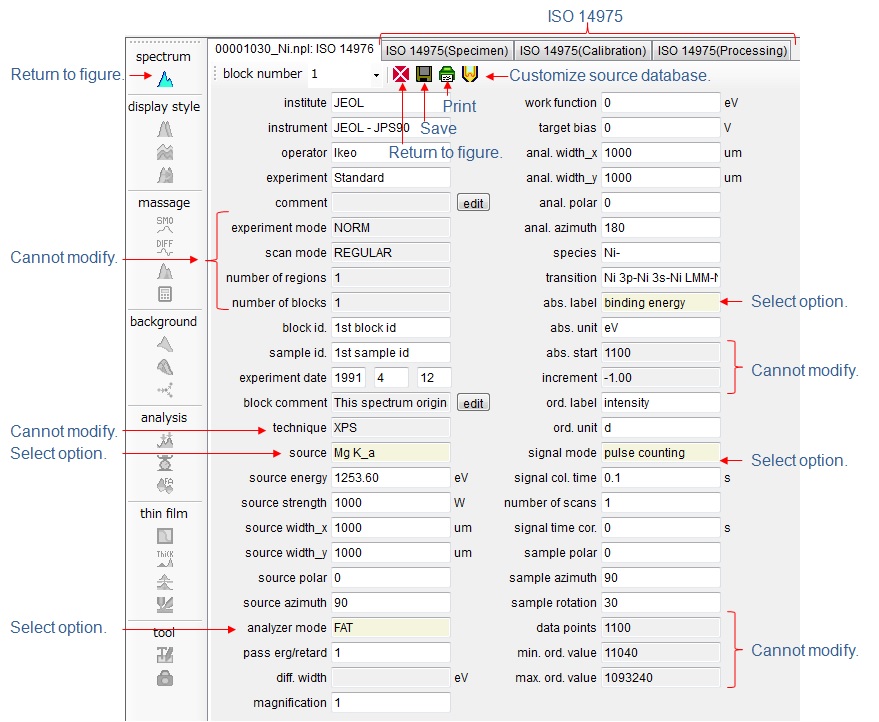Switch to the ISO 14975(Calibration) tab
879x722 pixels.
583,50
